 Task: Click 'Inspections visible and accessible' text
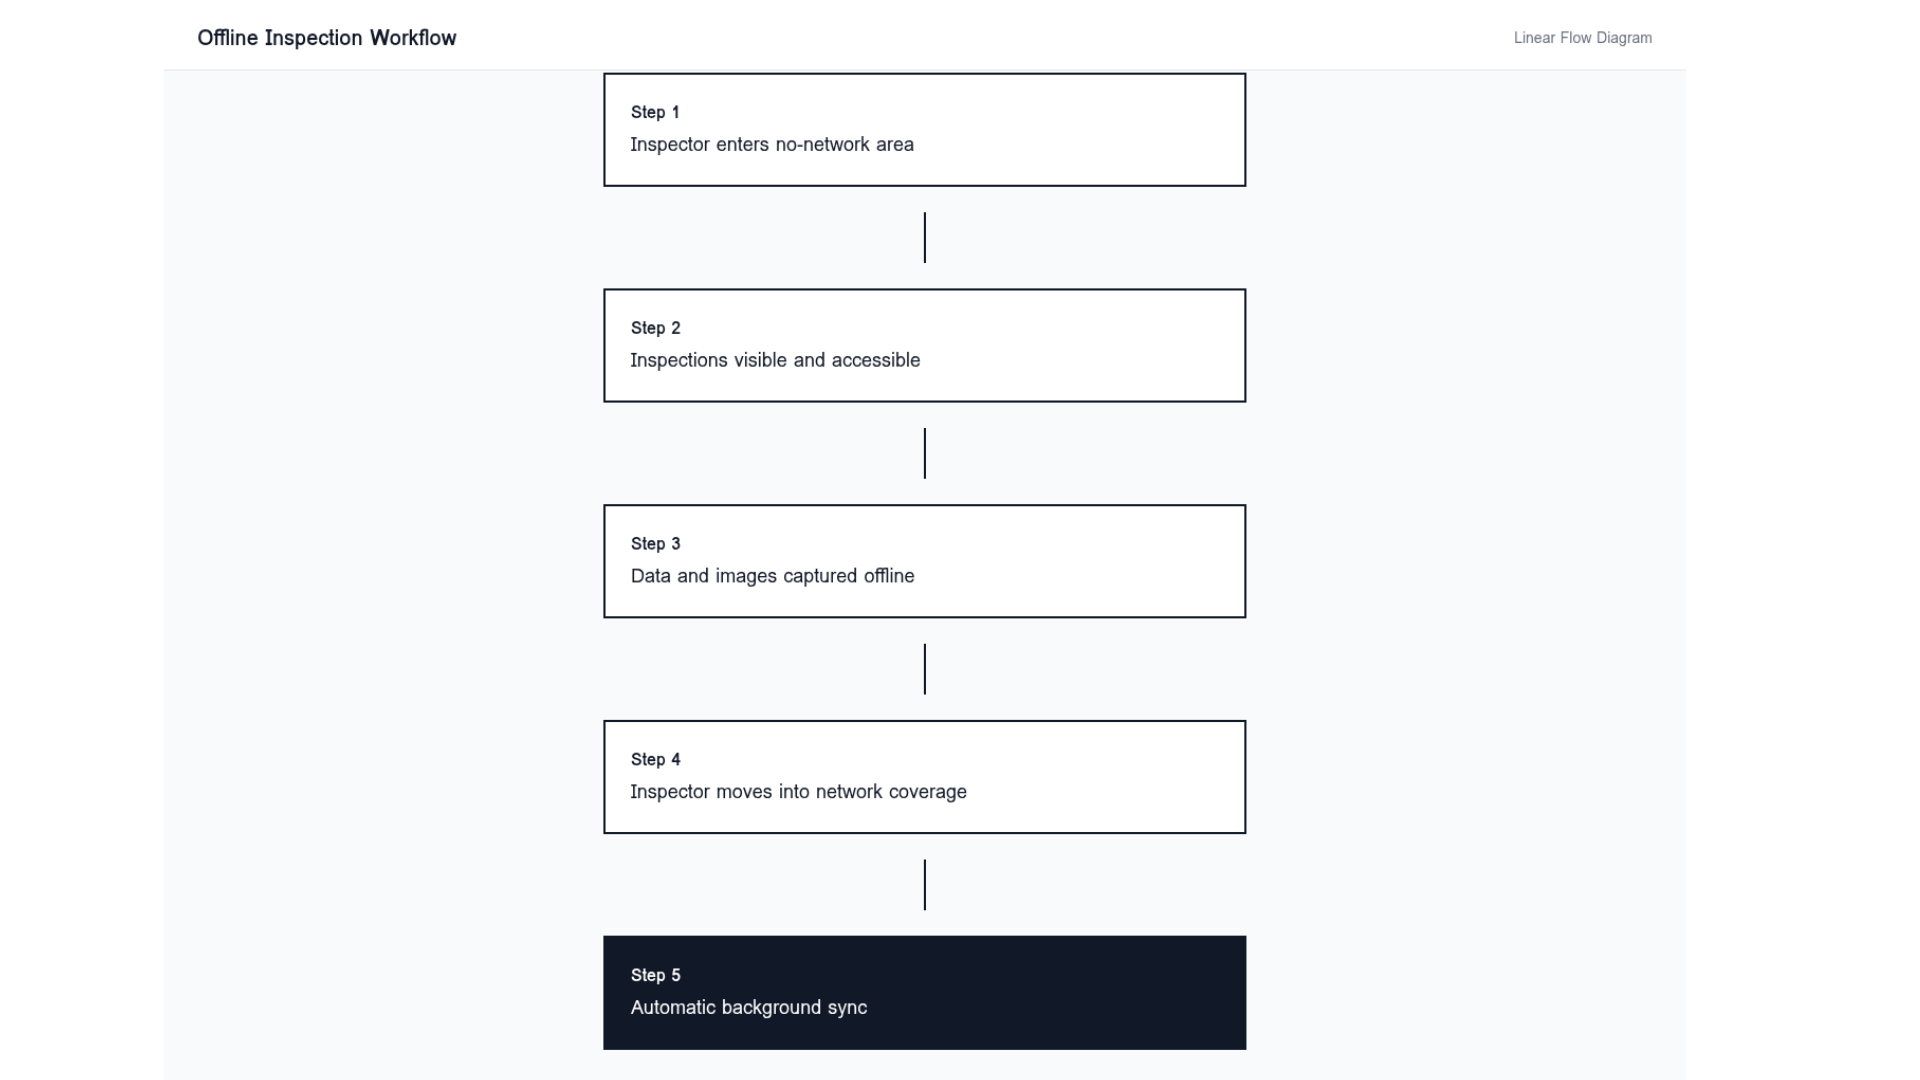tap(774, 360)
